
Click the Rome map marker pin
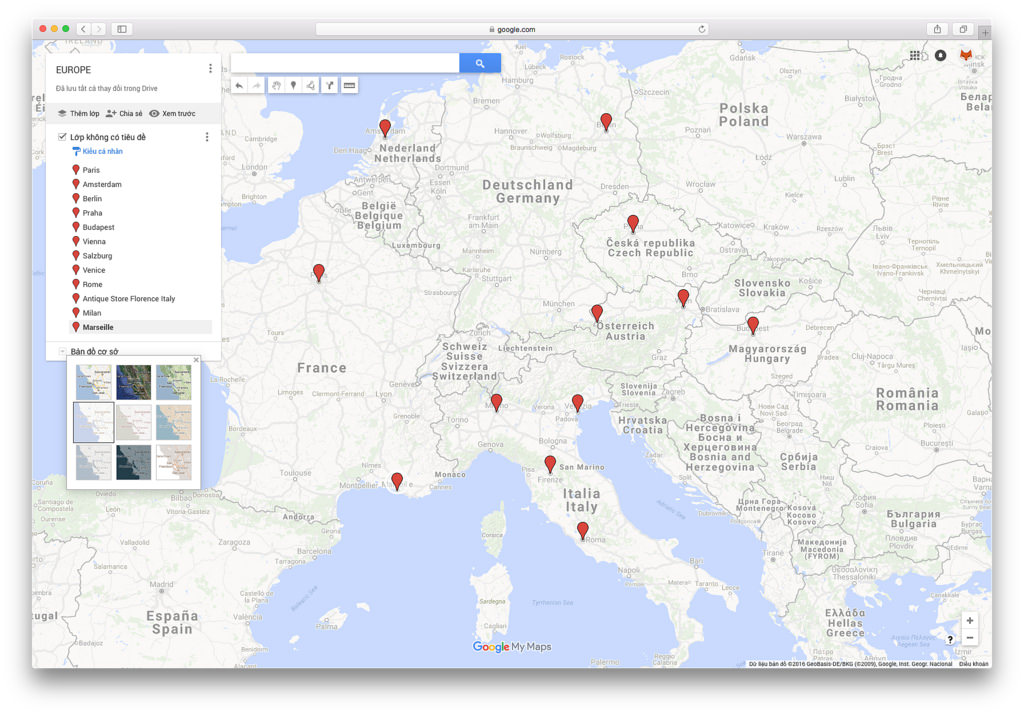[583, 530]
